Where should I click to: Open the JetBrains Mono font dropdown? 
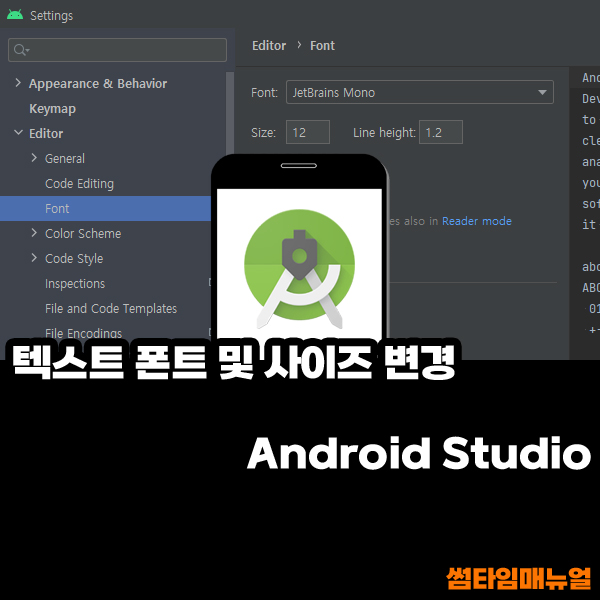419,92
